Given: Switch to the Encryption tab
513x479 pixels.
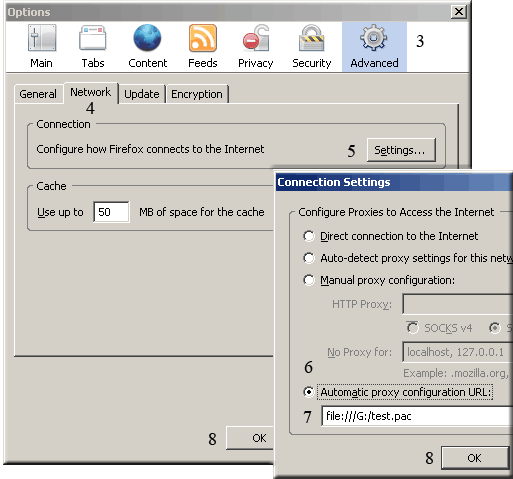Looking at the screenshot, I should [x=197, y=94].
